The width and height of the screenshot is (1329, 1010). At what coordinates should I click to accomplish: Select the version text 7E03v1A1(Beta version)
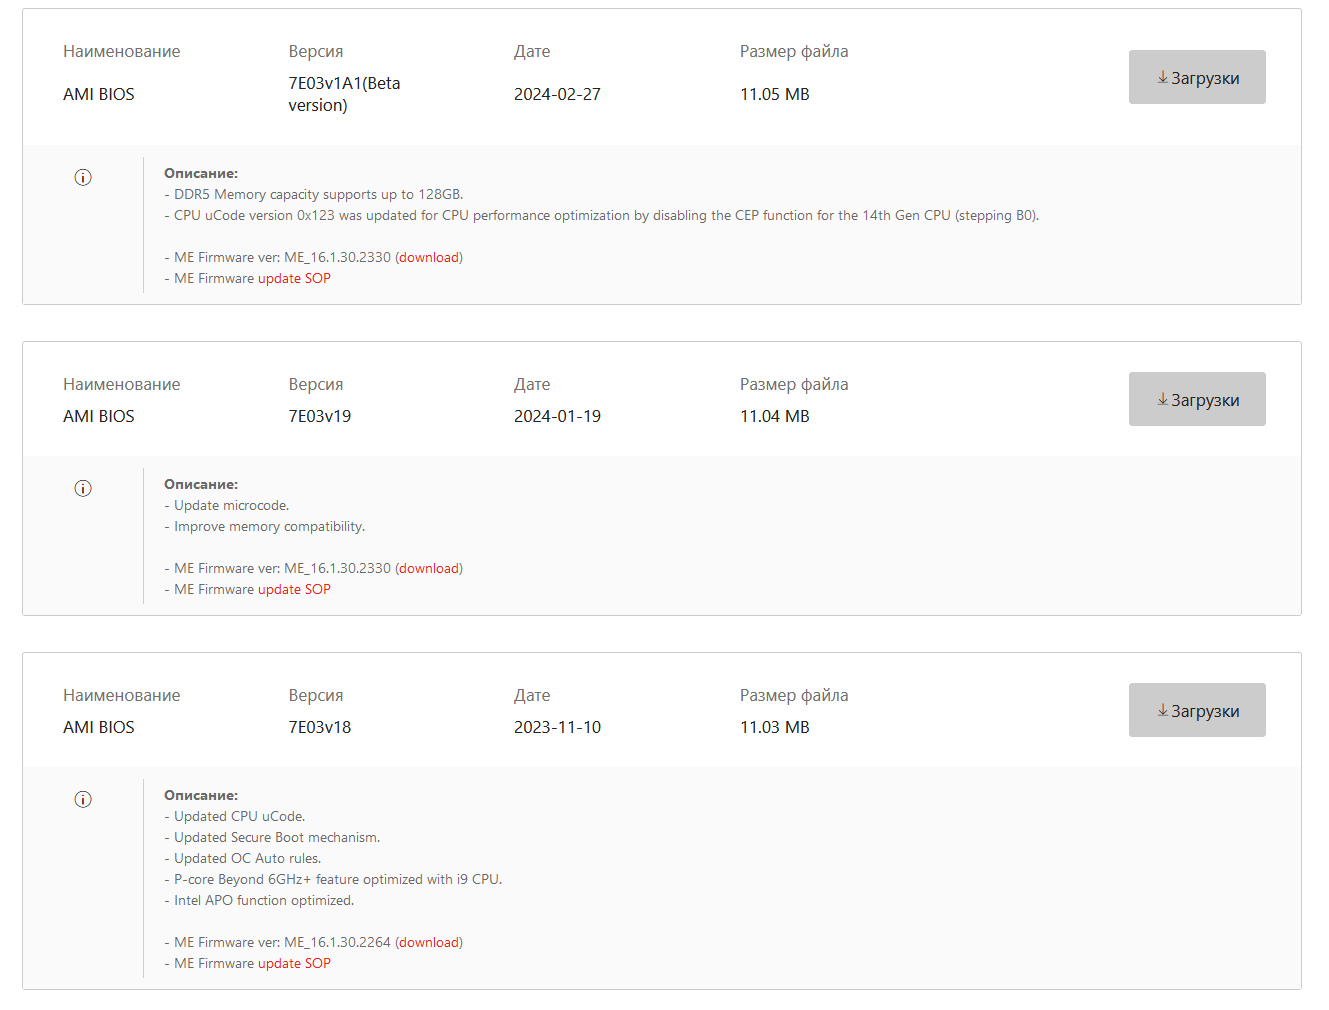click(344, 94)
